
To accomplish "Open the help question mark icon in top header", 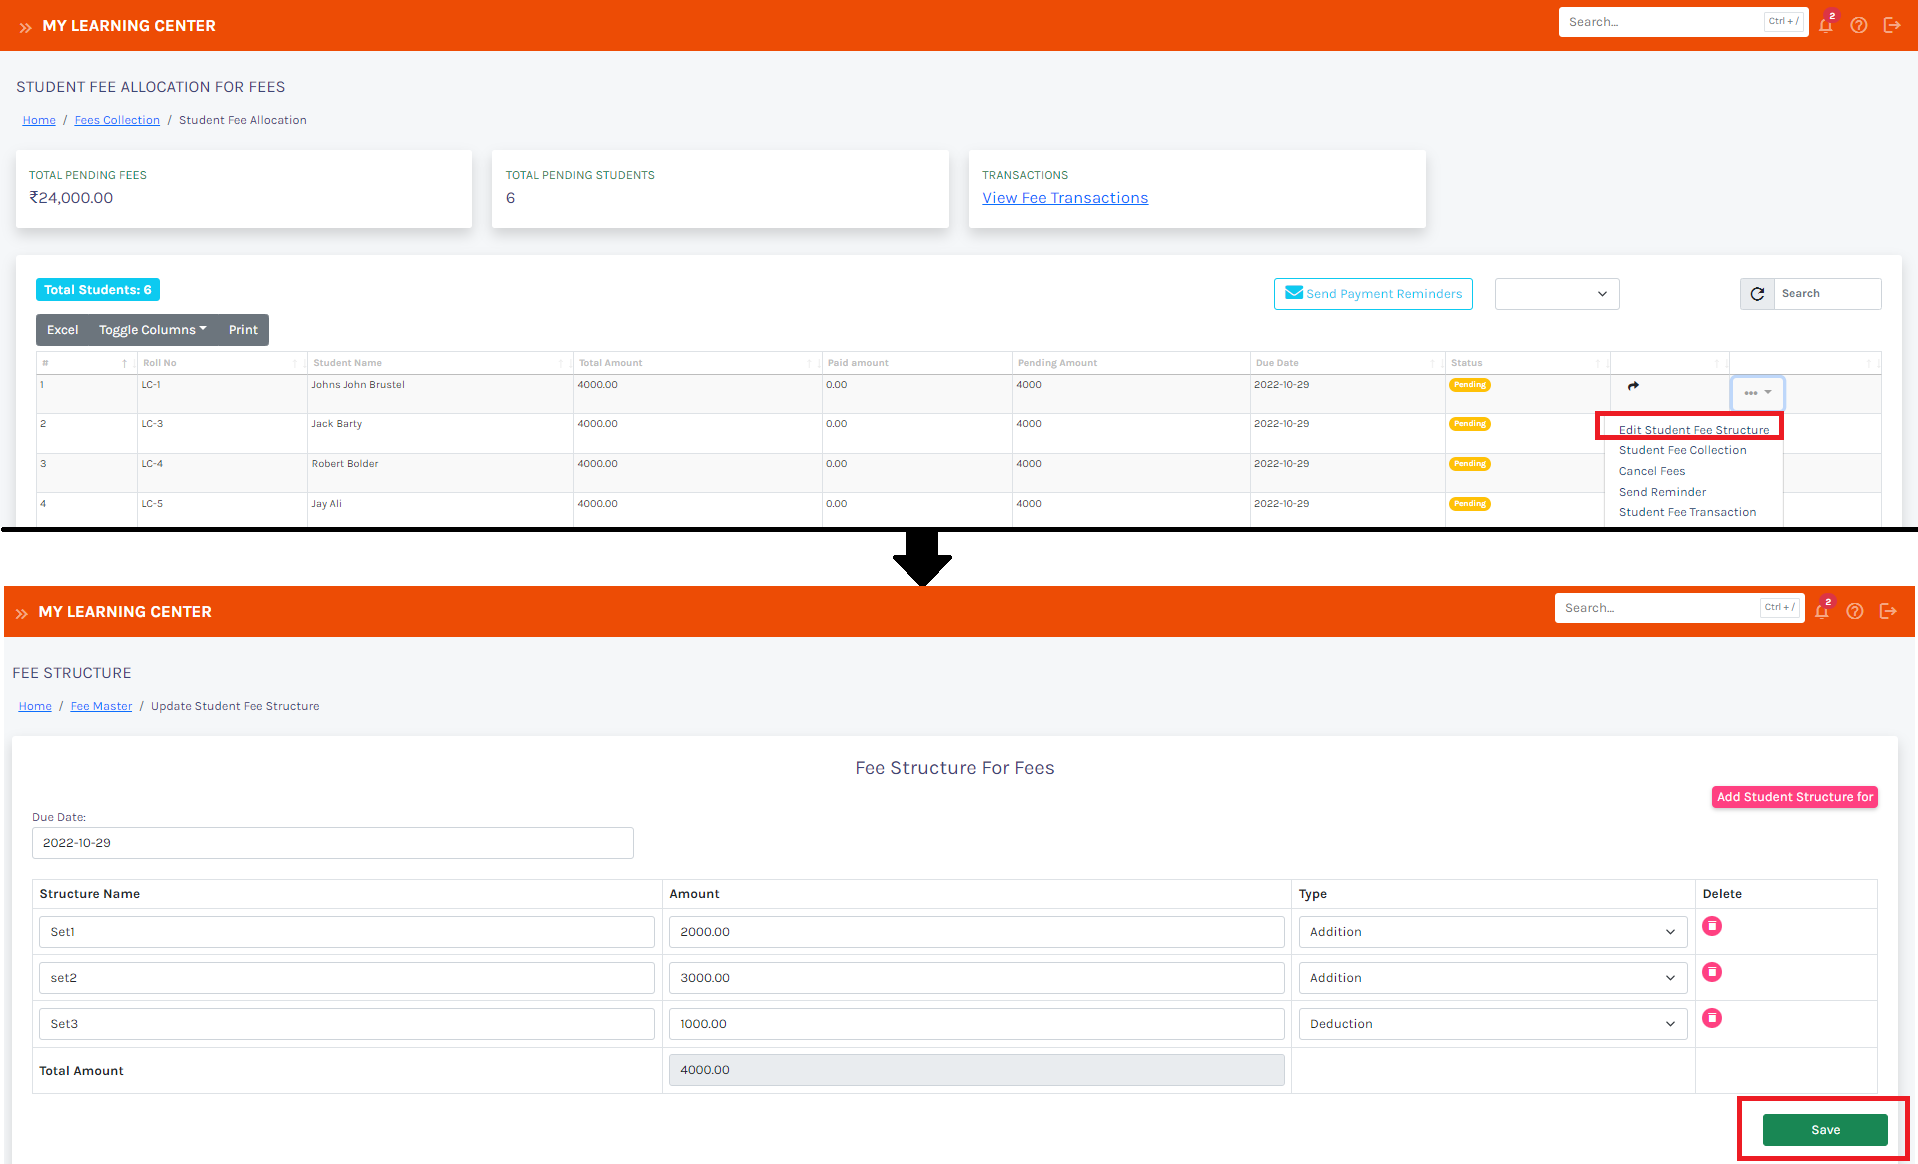I will pos(1858,25).
